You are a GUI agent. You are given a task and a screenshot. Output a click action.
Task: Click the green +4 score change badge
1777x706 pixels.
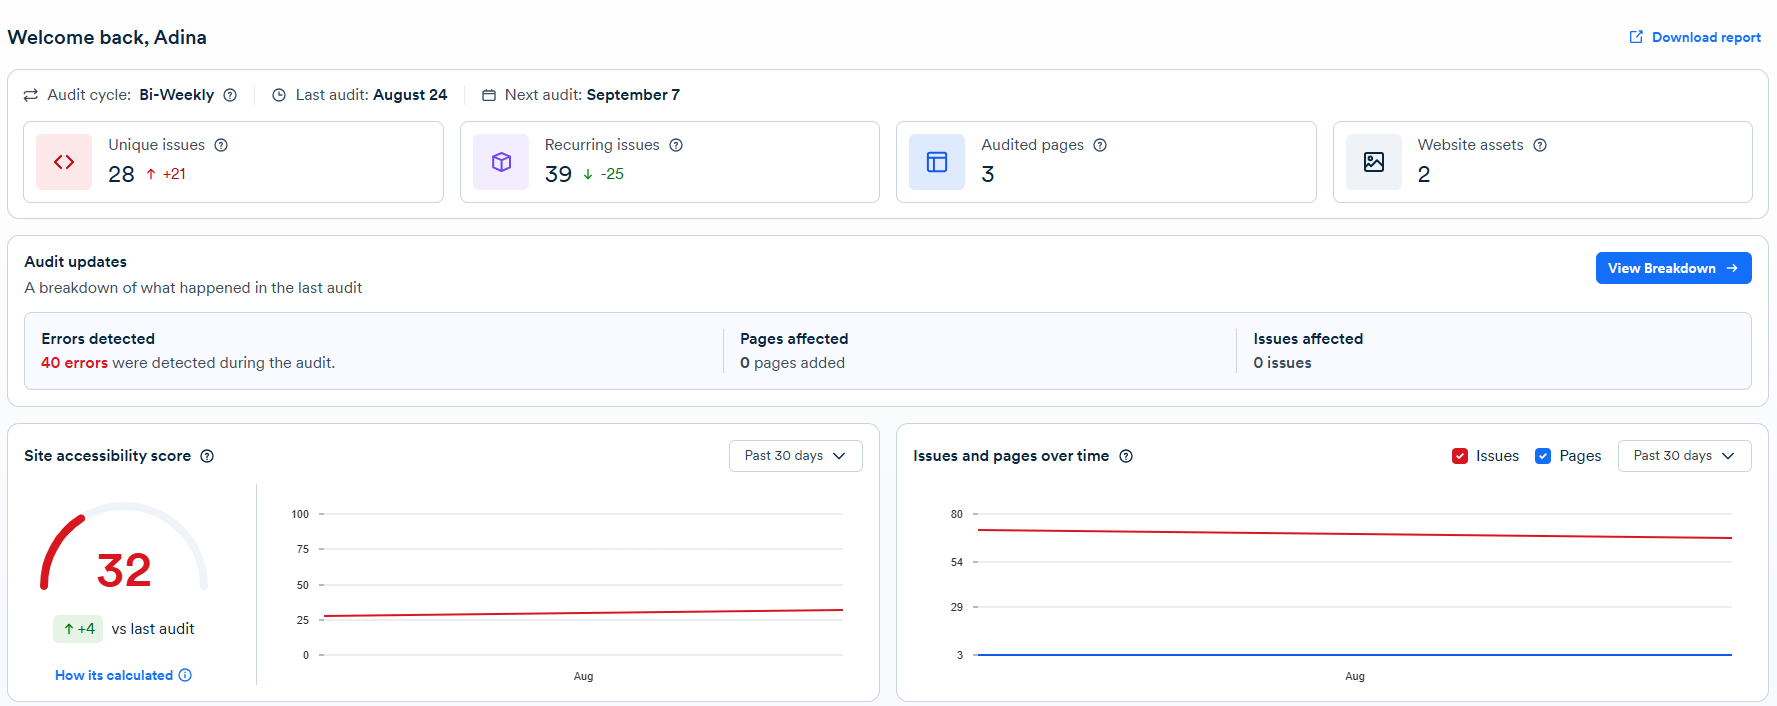[x=78, y=629]
